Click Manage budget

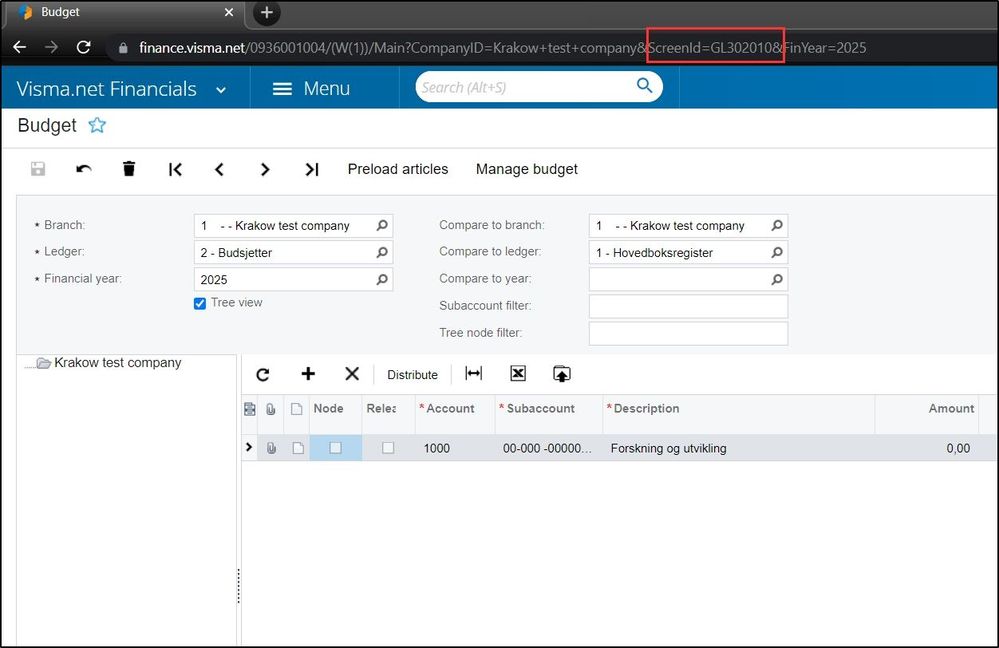click(x=527, y=169)
